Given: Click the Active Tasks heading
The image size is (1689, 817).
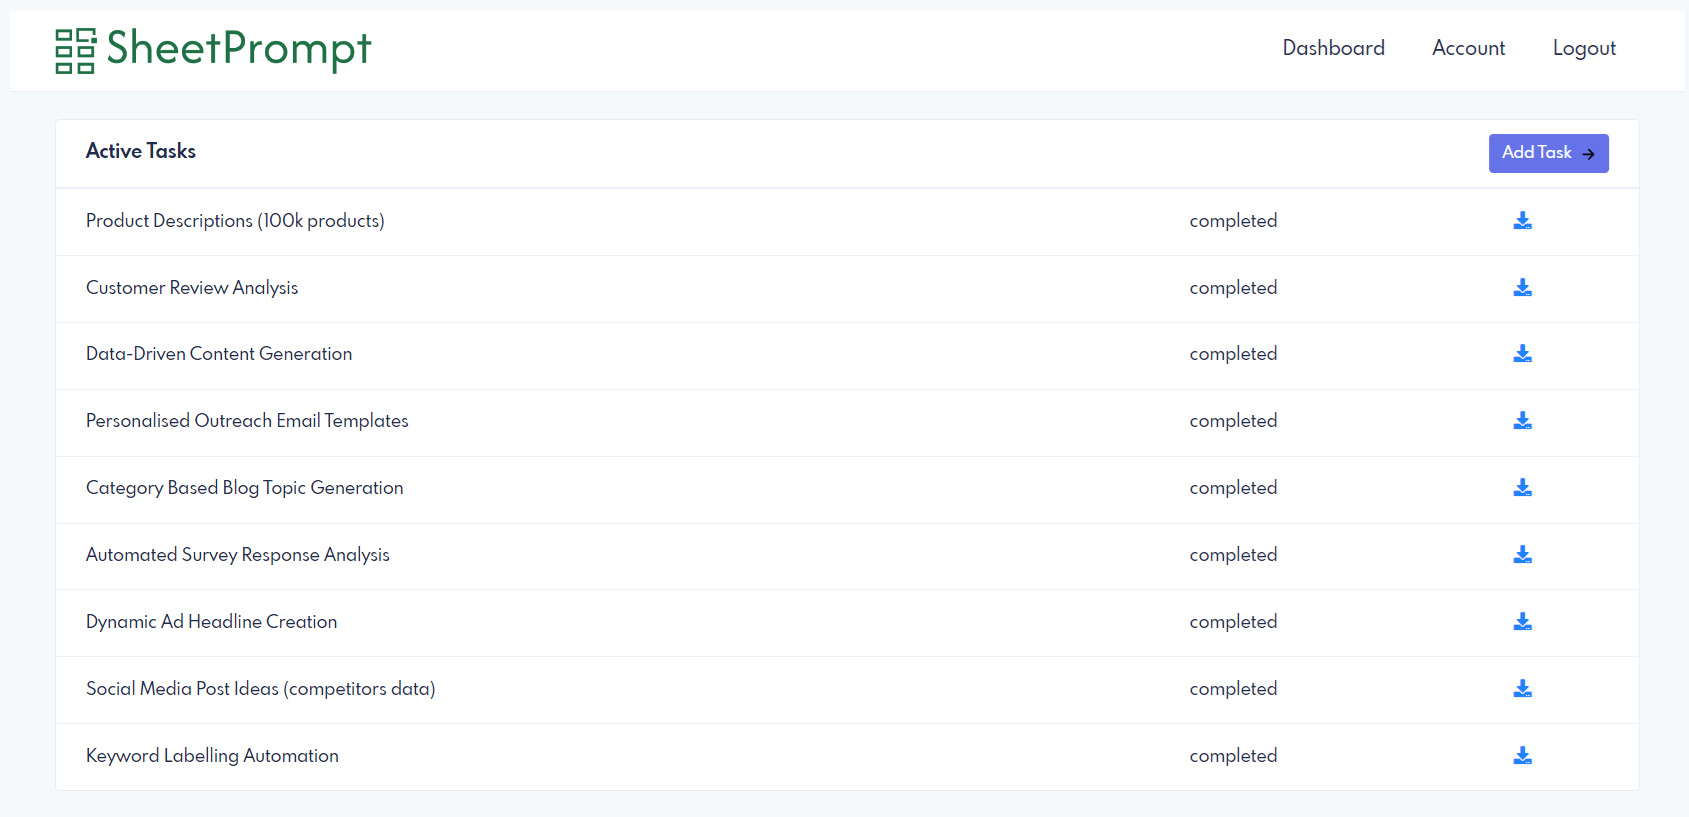Looking at the screenshot, I should 141,151.
